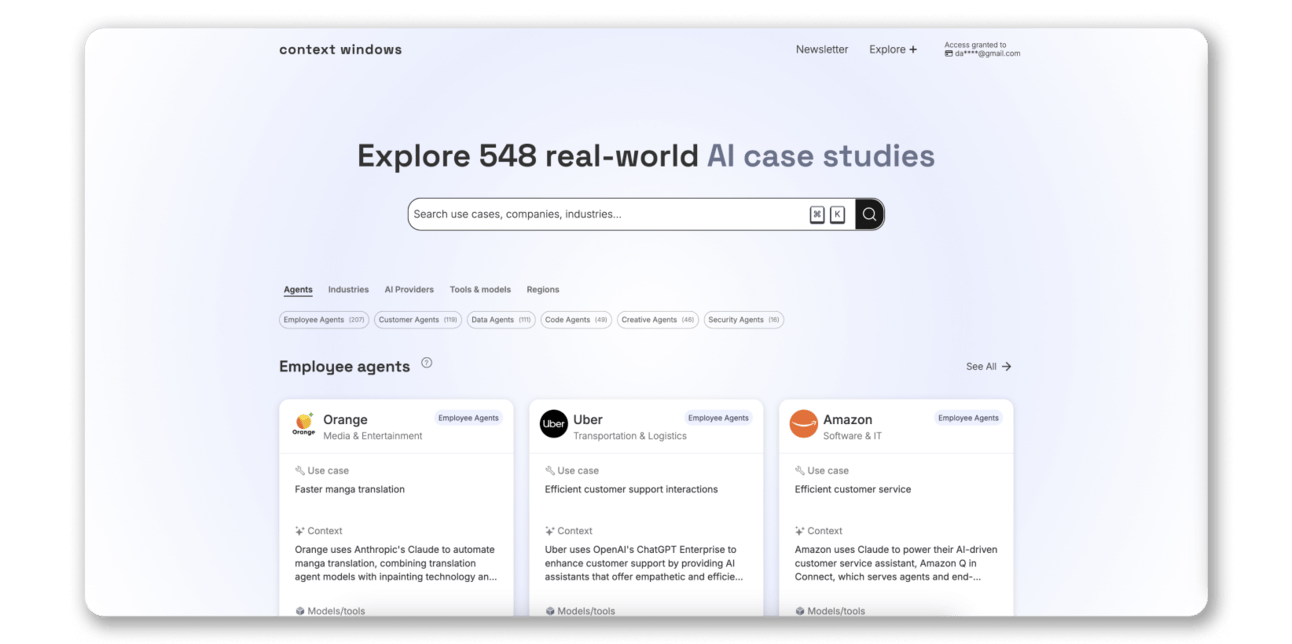Open the Newsletter link
1292x644 pixels.
tap(822, 49)
